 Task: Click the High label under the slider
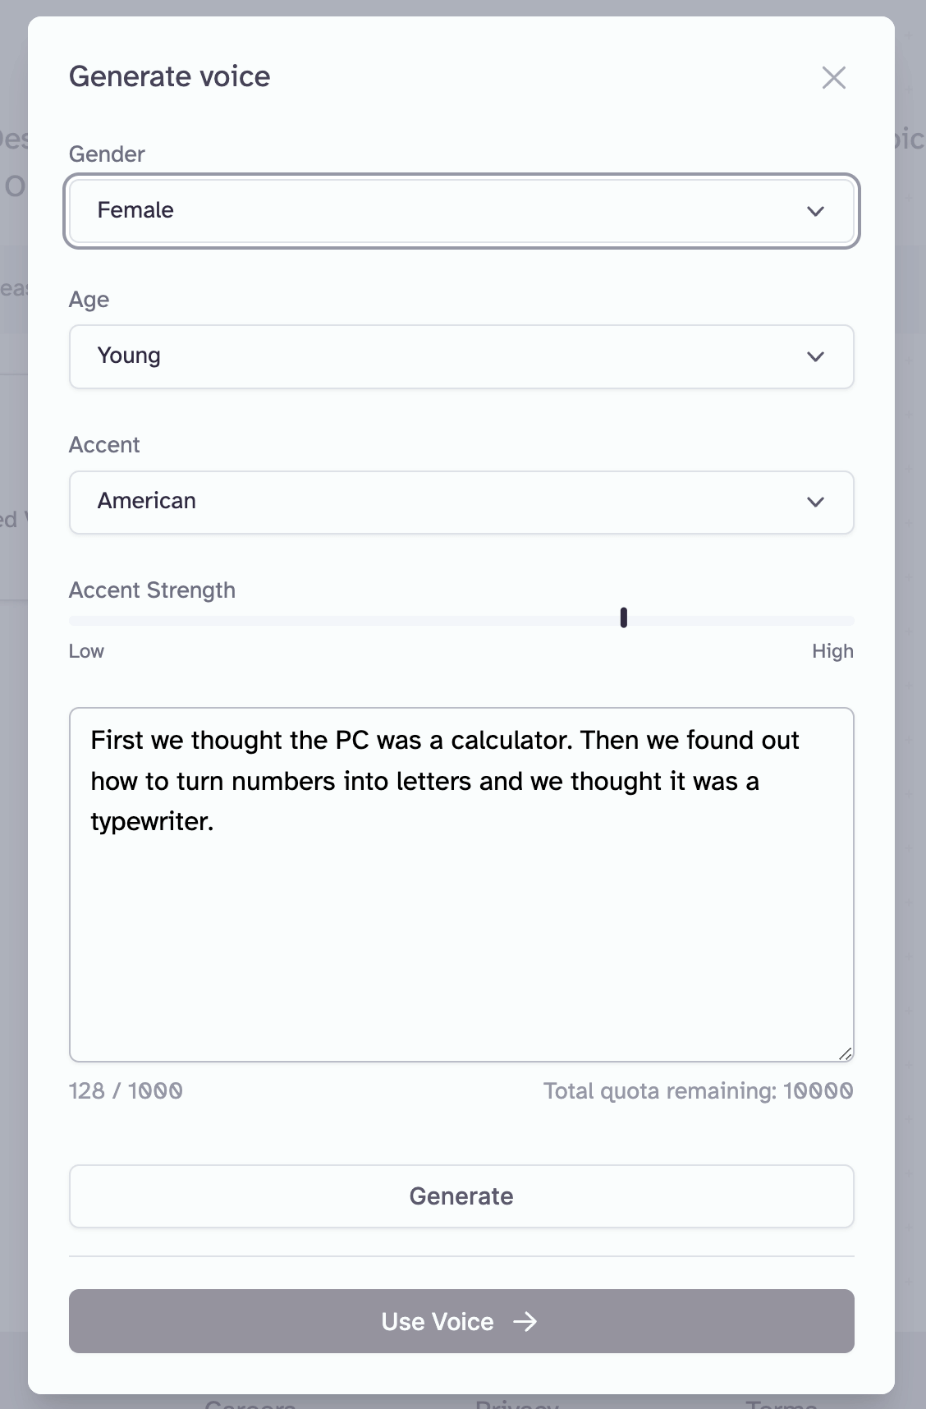[x=832, y=651]
